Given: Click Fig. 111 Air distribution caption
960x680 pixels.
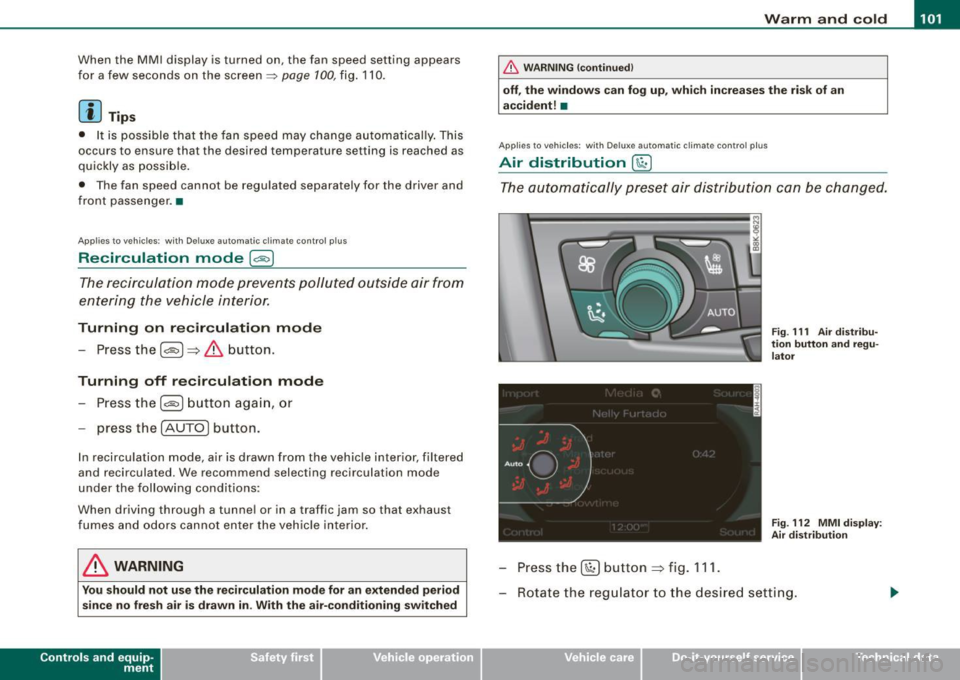Looking at the screenshot, I should (x=825, y=344).
